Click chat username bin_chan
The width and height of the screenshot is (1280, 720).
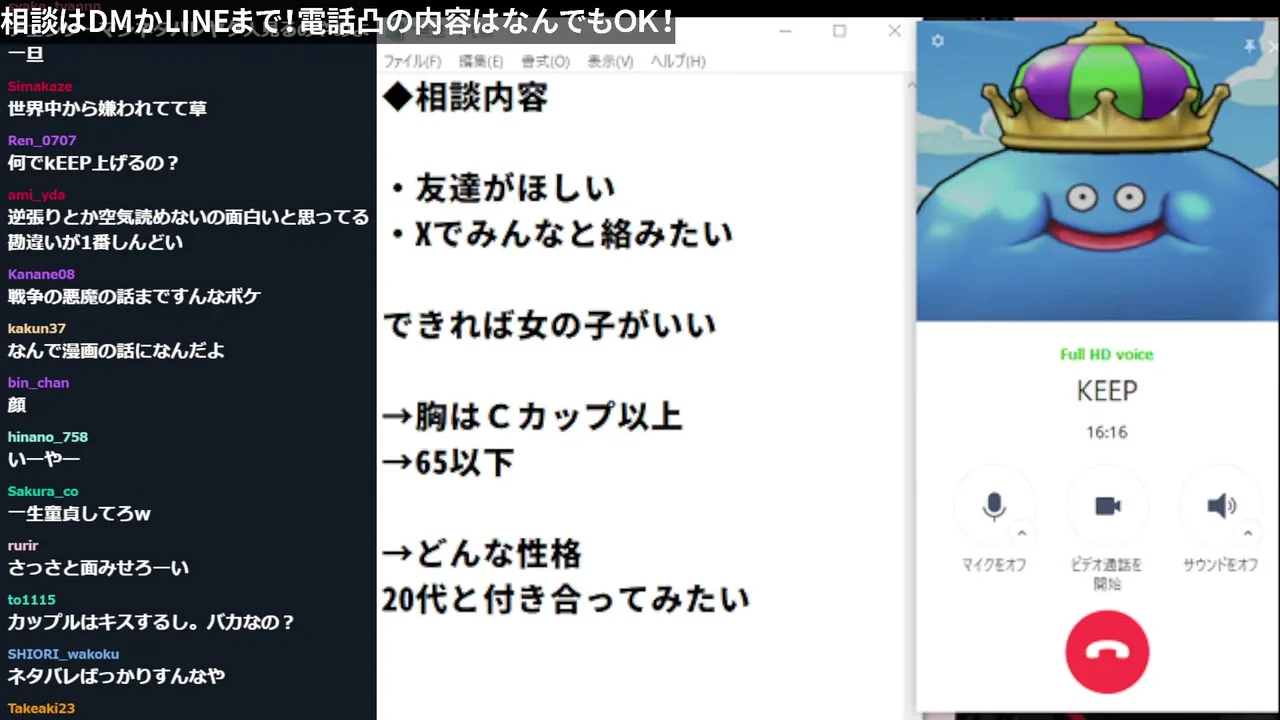(x=38, y=382)
